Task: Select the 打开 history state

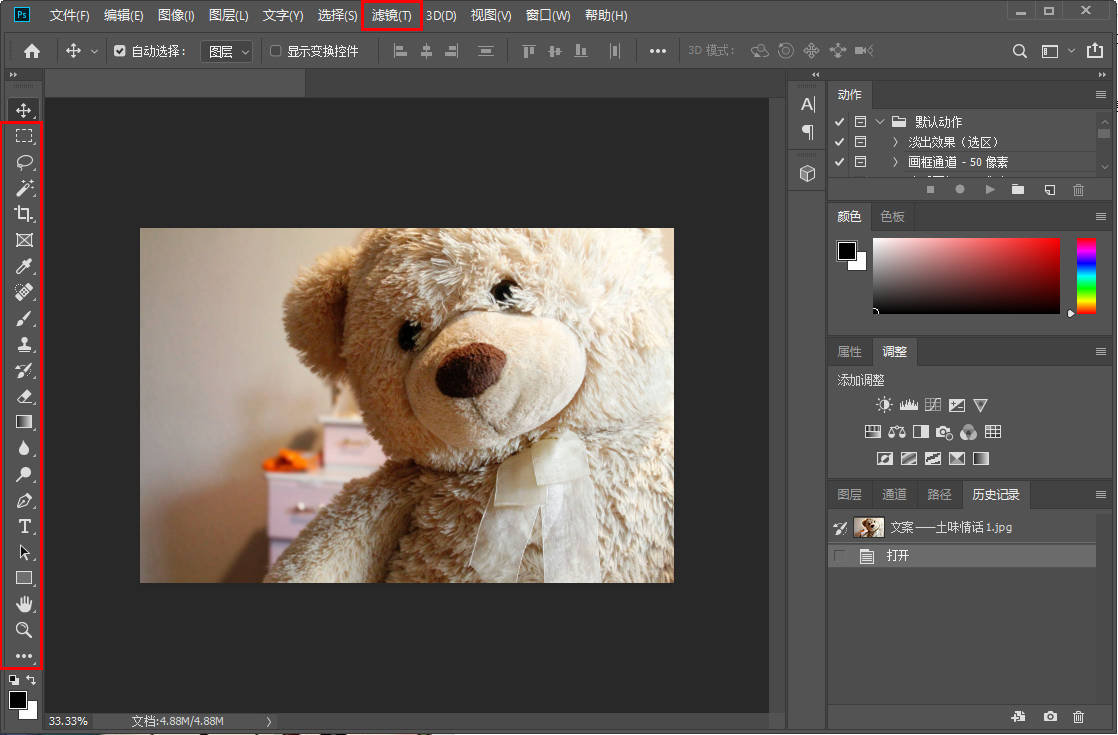Action: [897, 556]
